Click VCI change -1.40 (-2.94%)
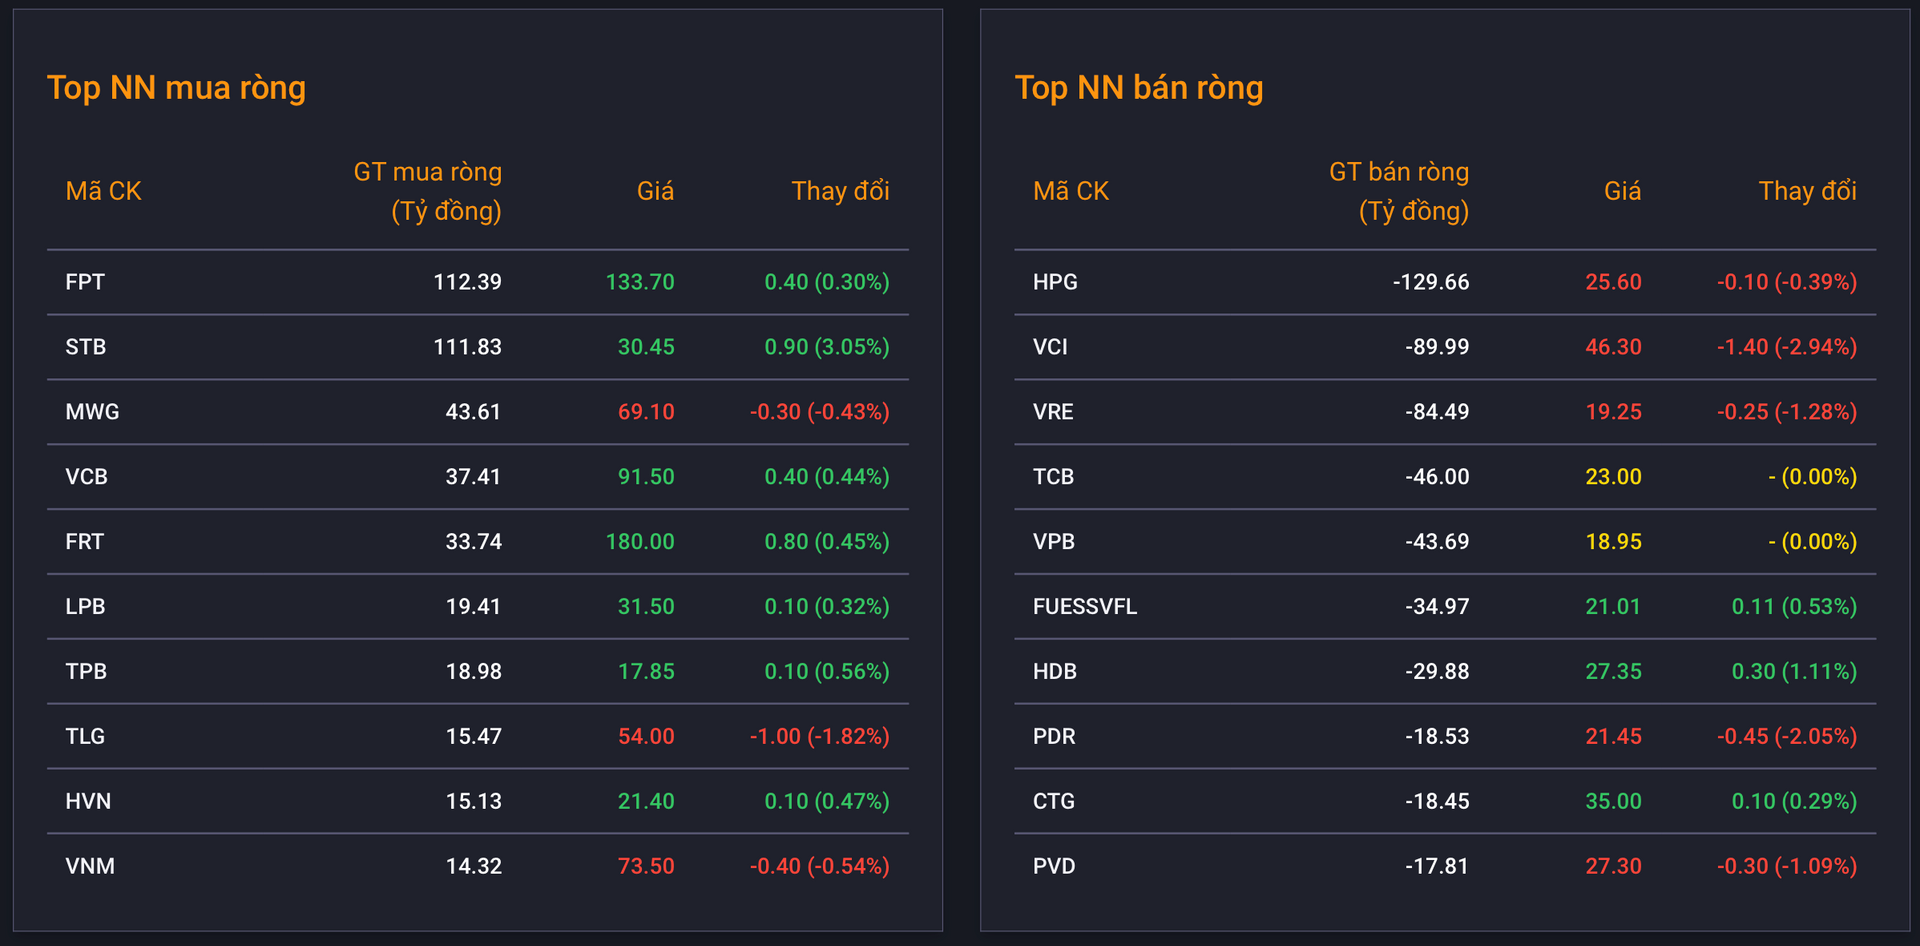The width and height of the screenshot is (1920, 946). [x=1787, y=347]
